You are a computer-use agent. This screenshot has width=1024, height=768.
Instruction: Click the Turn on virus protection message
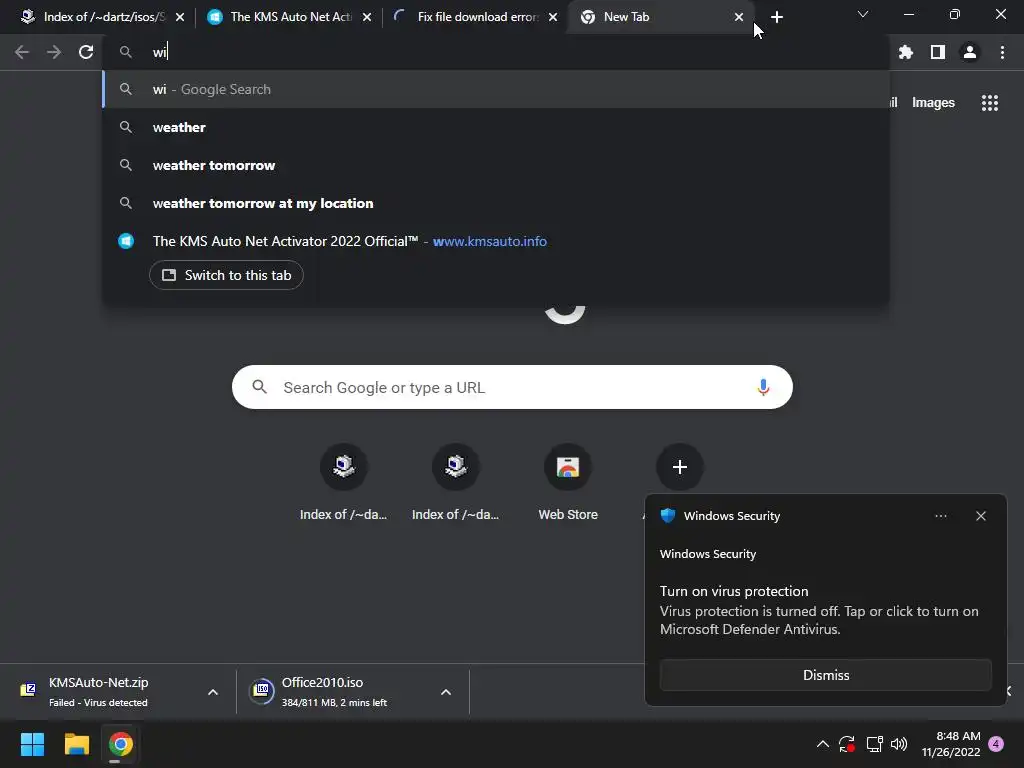point(819,610)
